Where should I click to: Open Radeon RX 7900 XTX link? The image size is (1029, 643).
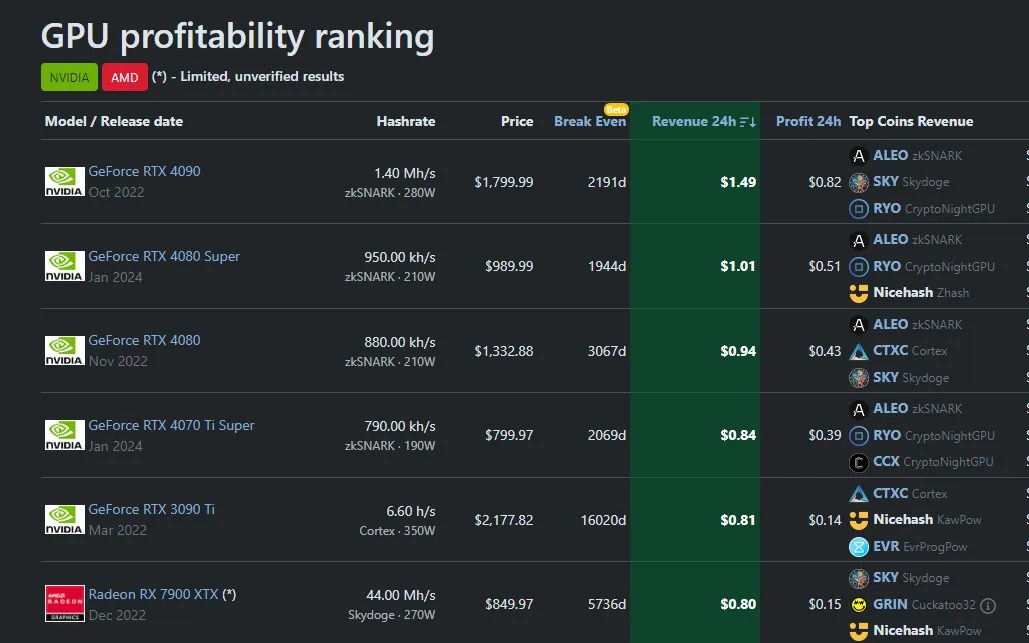153,594
